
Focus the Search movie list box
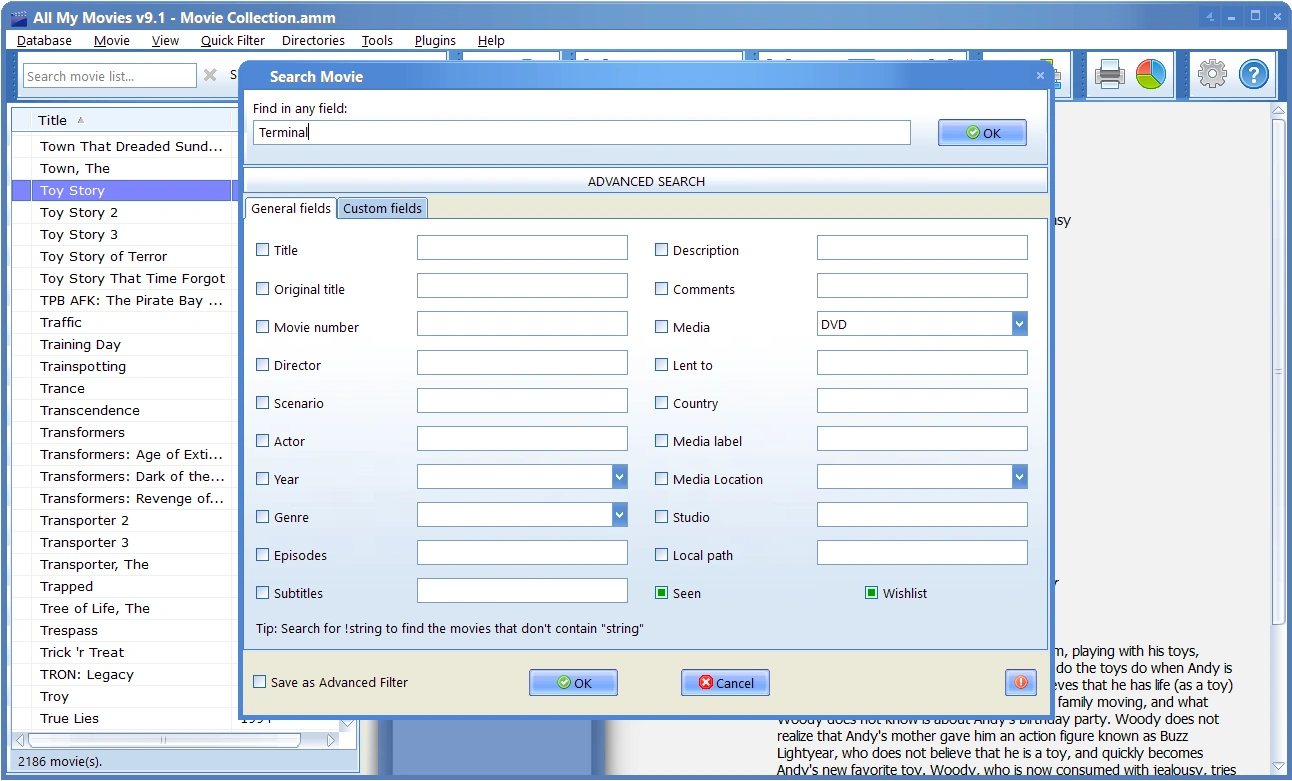pyautogui.click(x=109, y=76)
